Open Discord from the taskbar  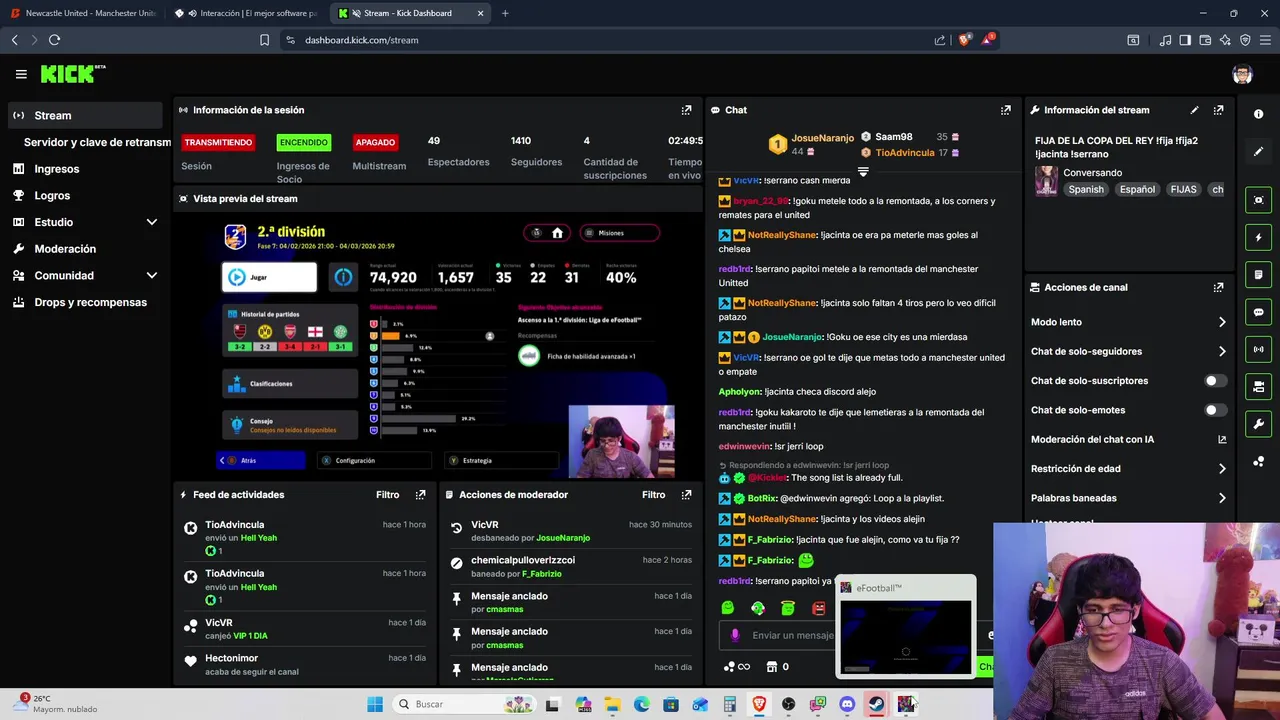847,704
